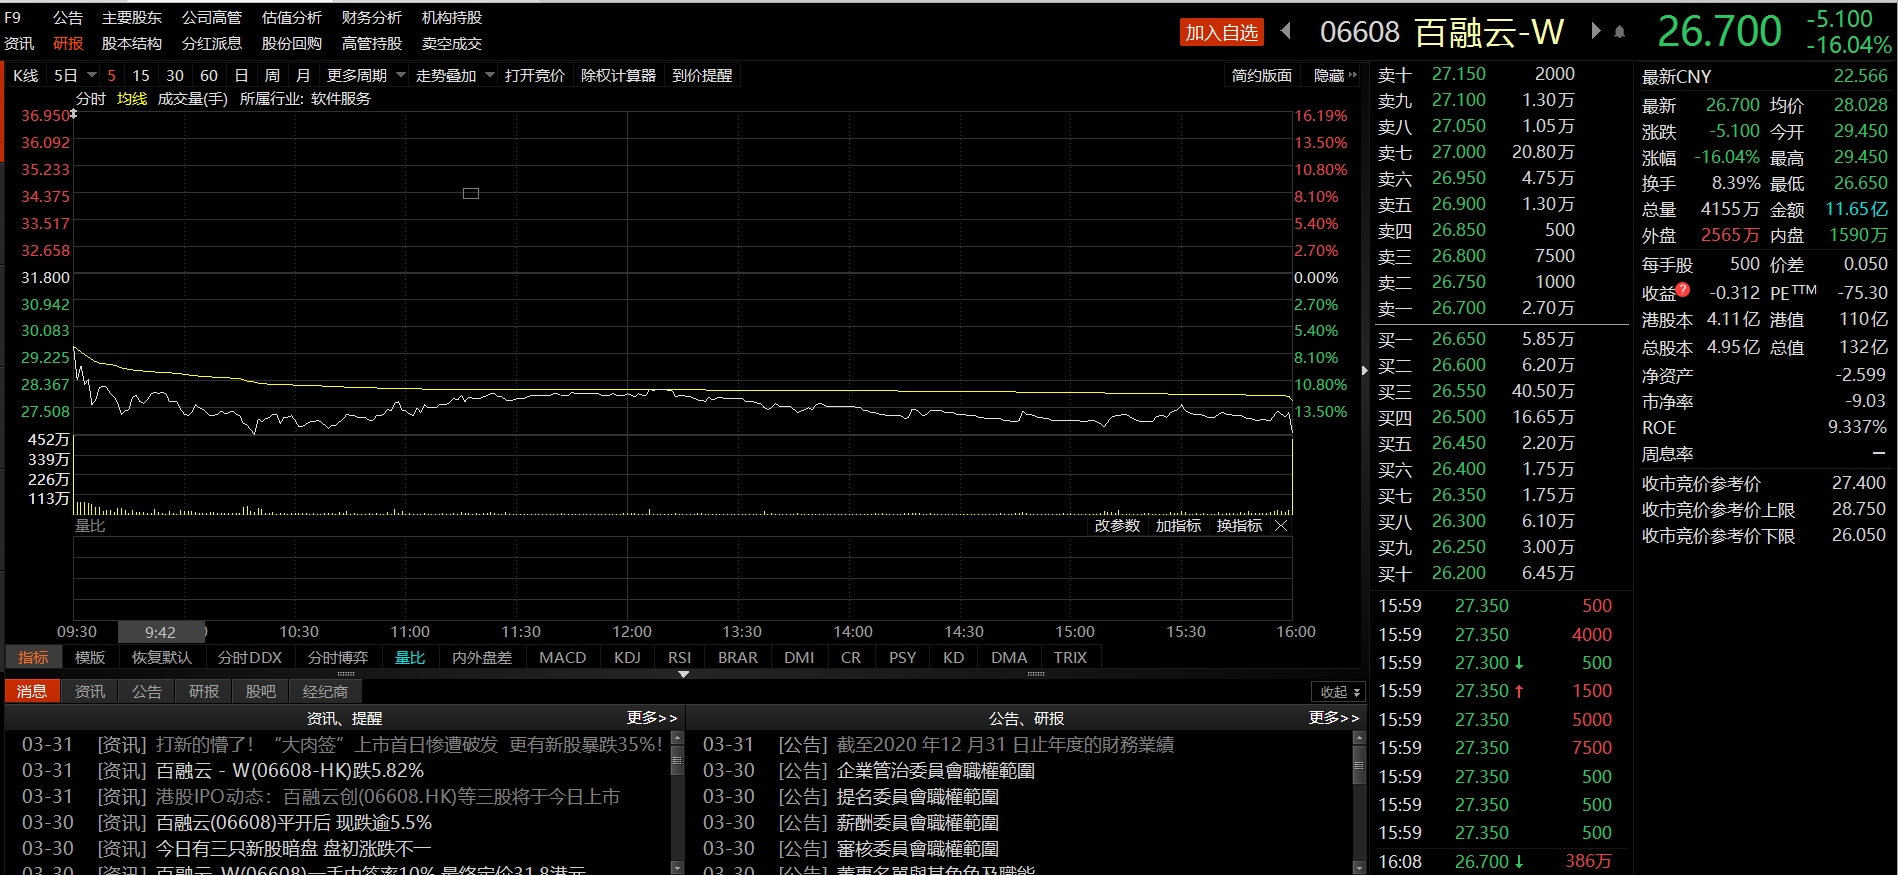Open the 财务分析 menu item

(371, 18)
